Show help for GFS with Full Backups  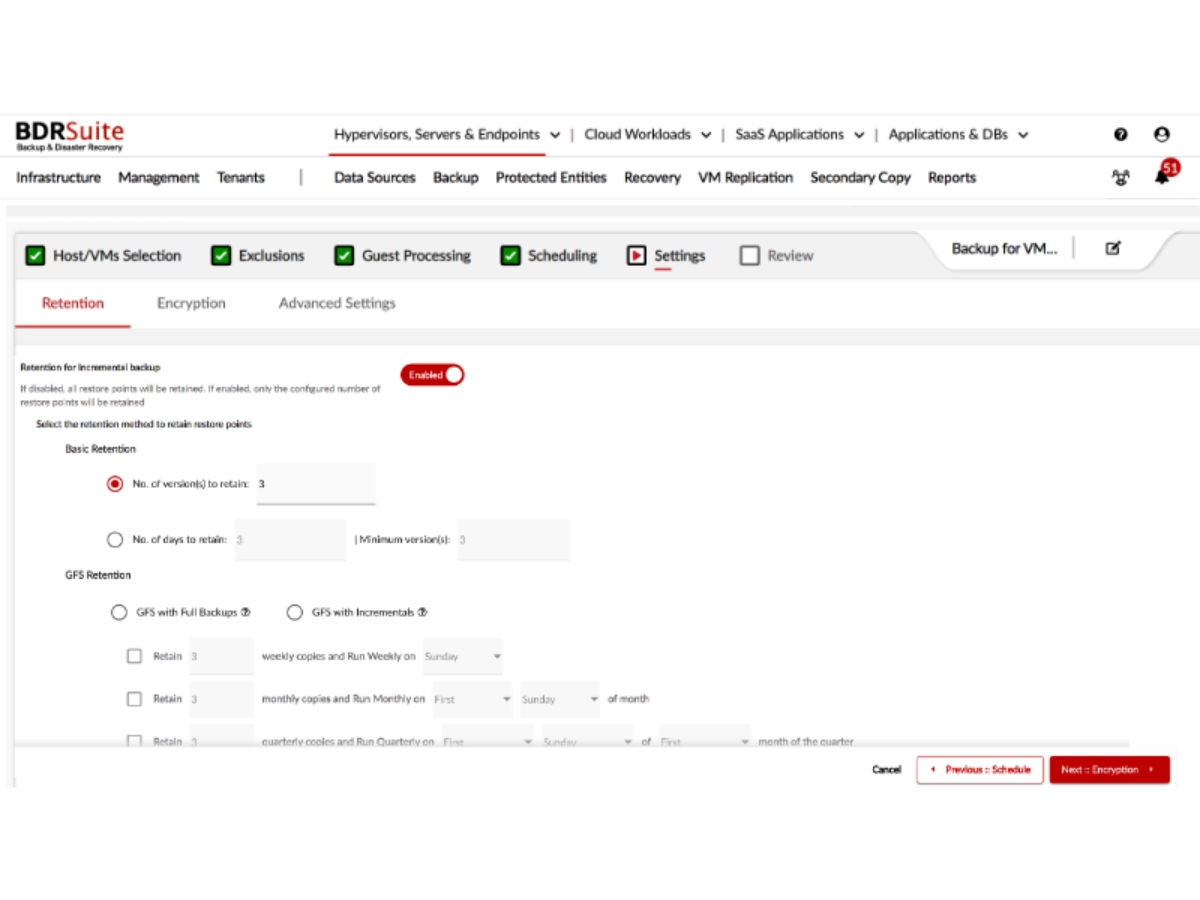point(244,612)
